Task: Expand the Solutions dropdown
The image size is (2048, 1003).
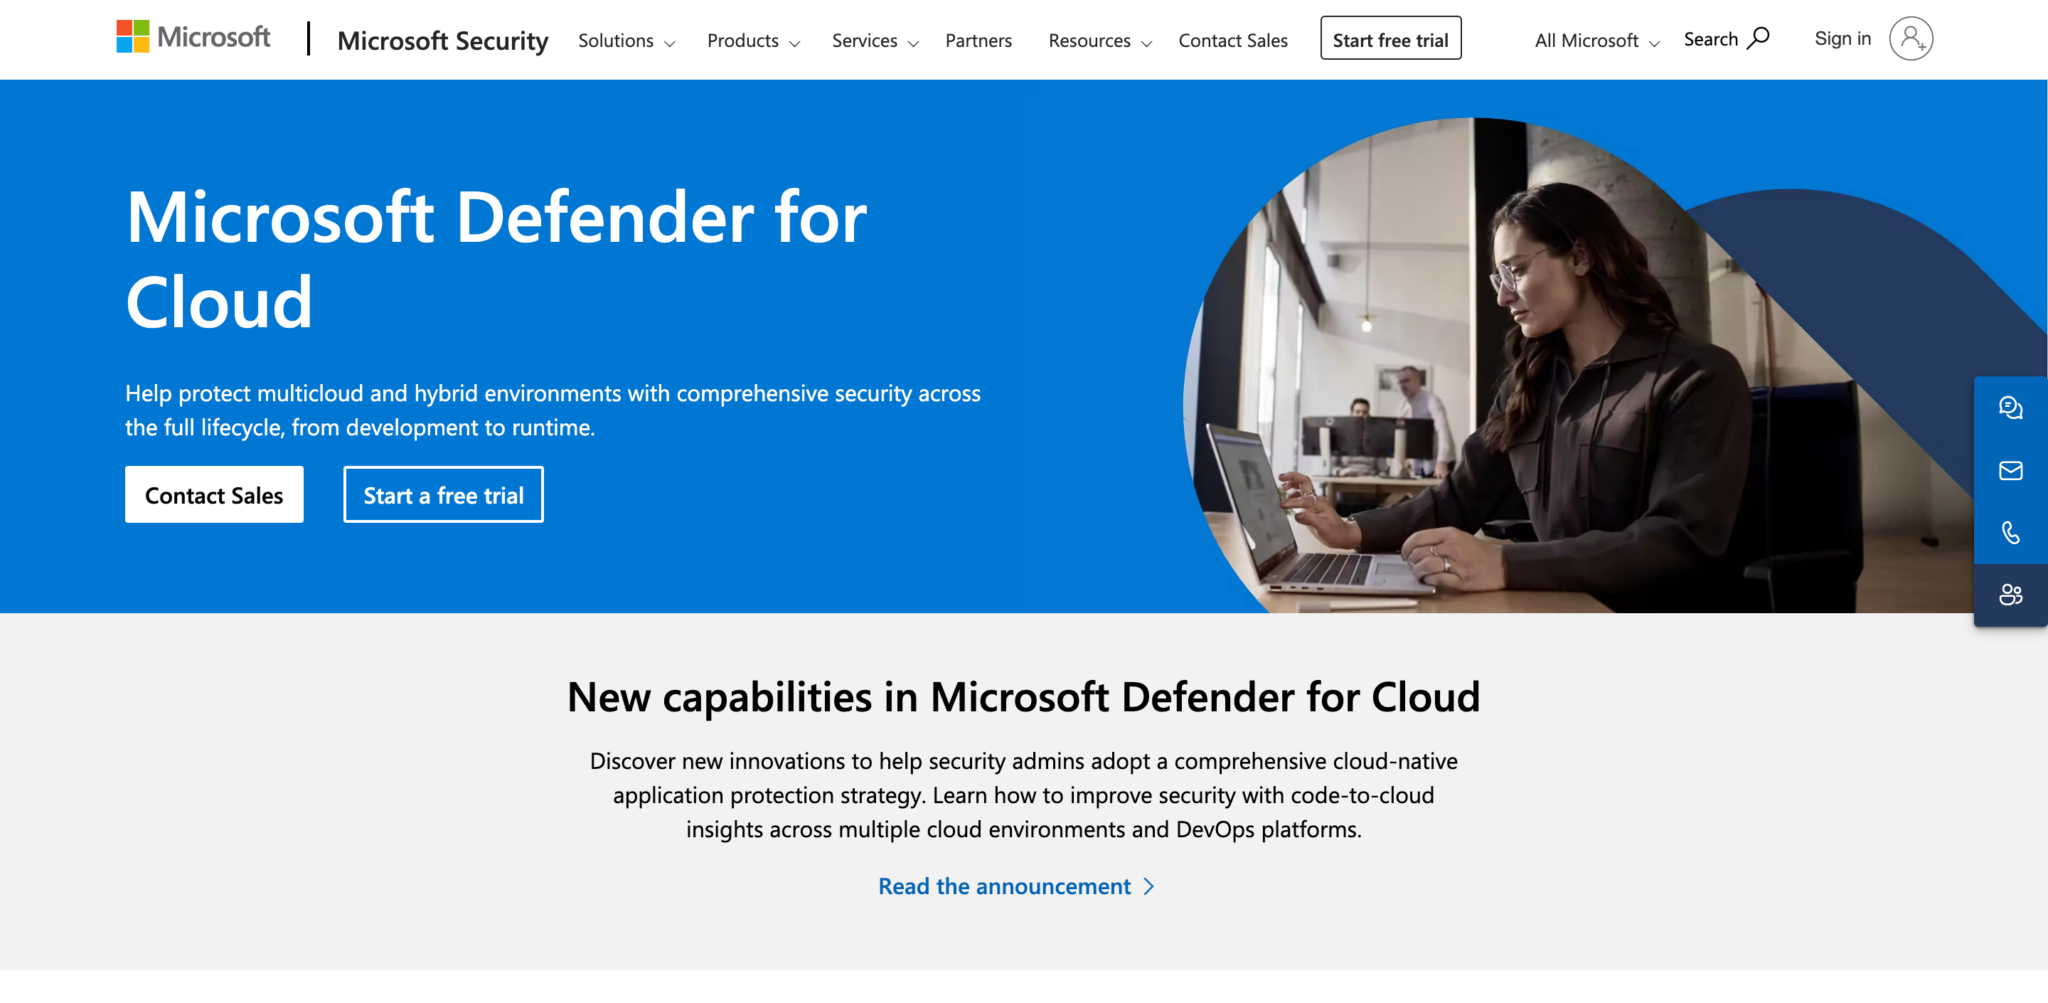Action: [x=625, y=40]
